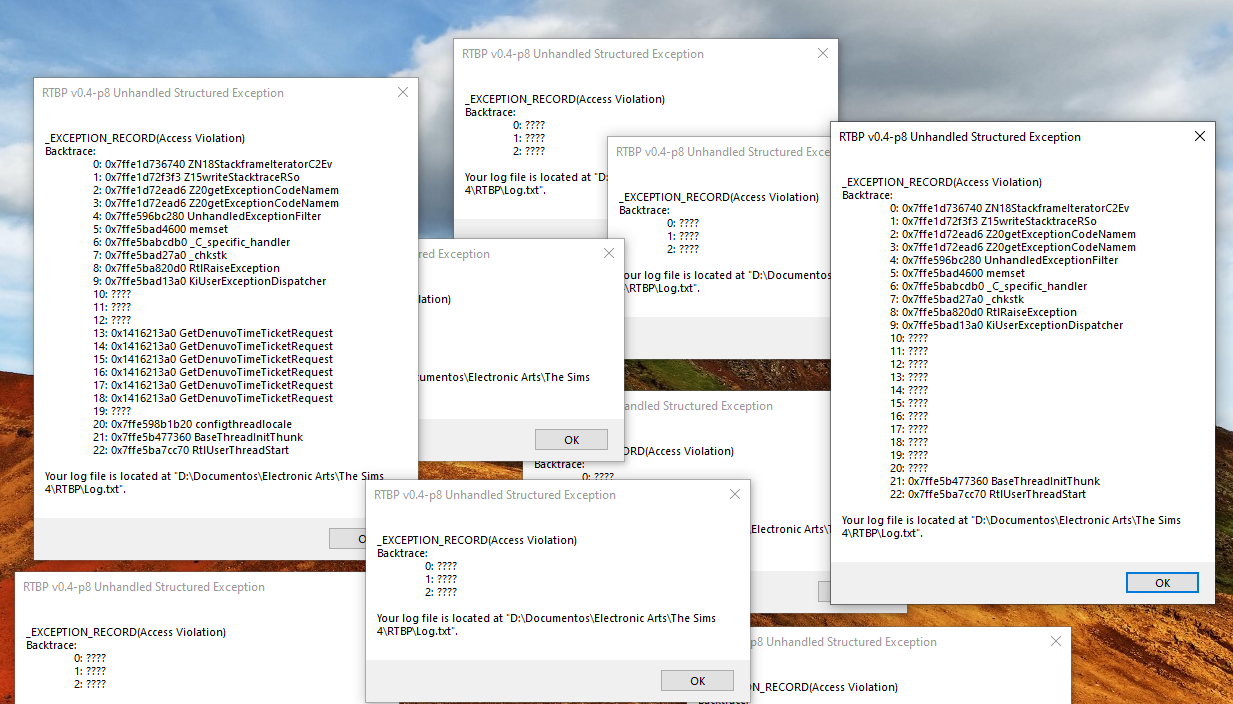Screen dimensions: 1233x704
Task: Close the large left exception dialog
Action: (403, 93)
